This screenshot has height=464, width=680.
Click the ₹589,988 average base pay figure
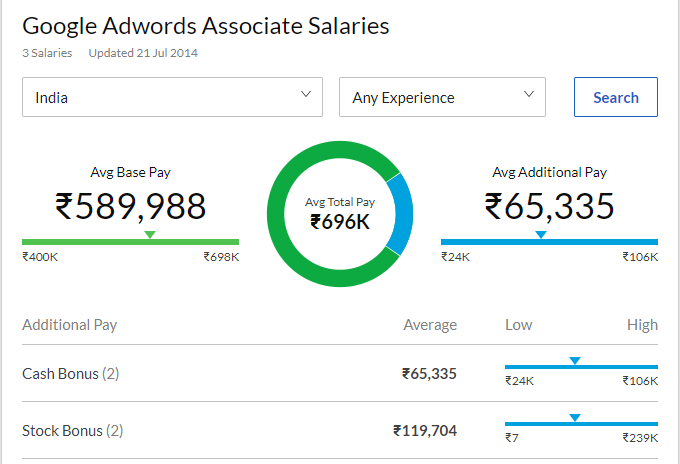pyautogui.click(x=130, y=206)
